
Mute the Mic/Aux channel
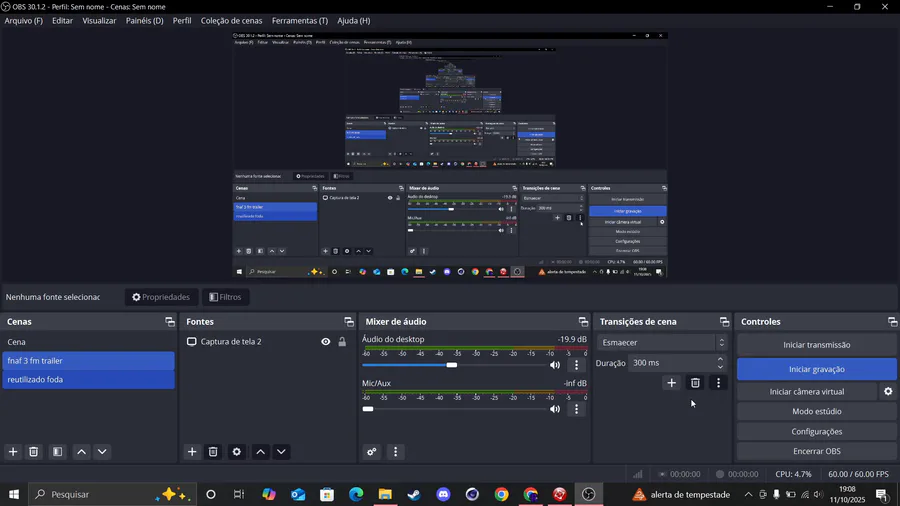[x=554, y=409]
